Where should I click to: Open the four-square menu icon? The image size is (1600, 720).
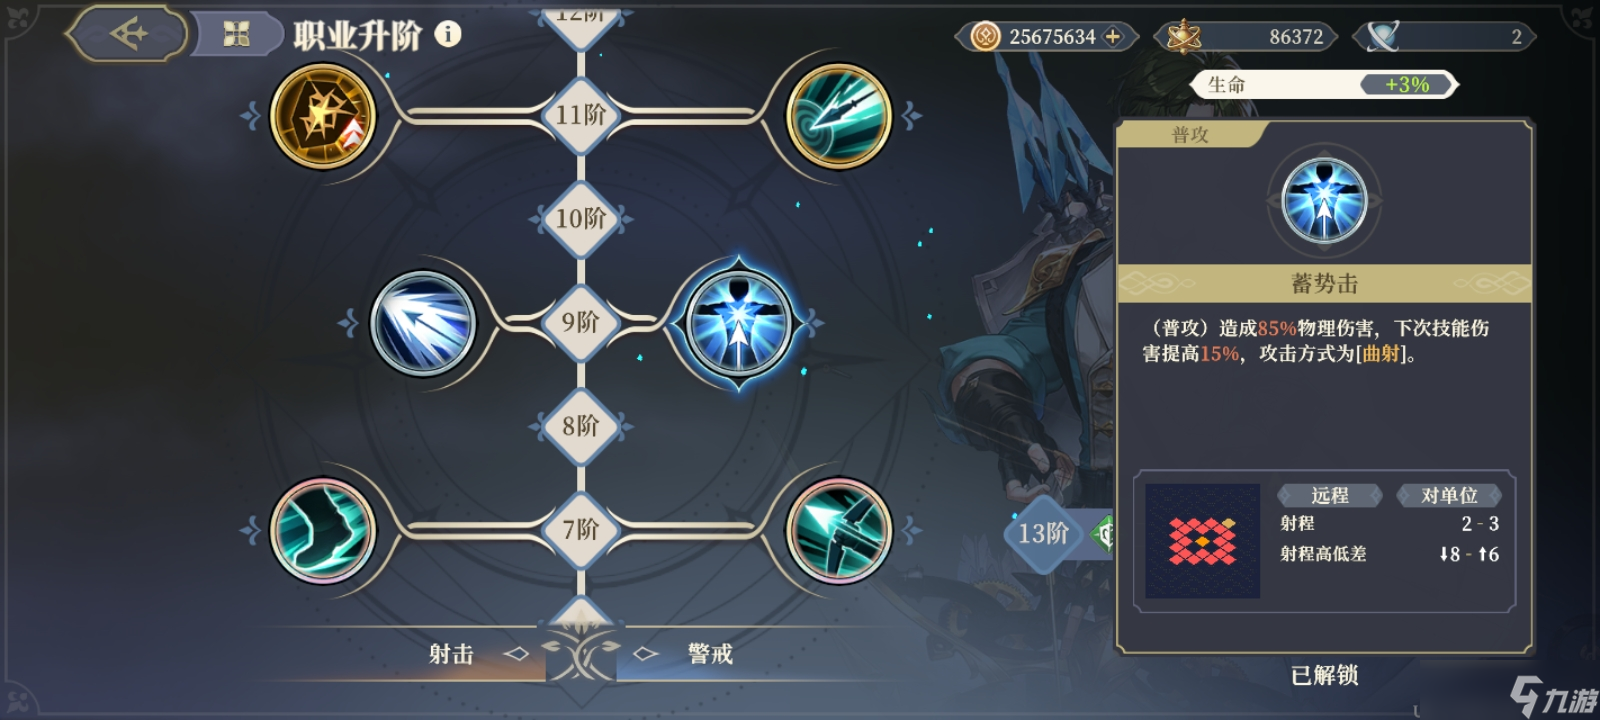tap(236, 35)
